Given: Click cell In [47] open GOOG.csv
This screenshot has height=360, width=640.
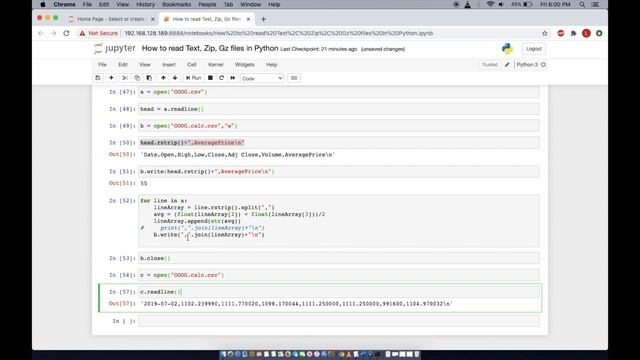Looking at the screenshot, I should [x=339, y=92].
